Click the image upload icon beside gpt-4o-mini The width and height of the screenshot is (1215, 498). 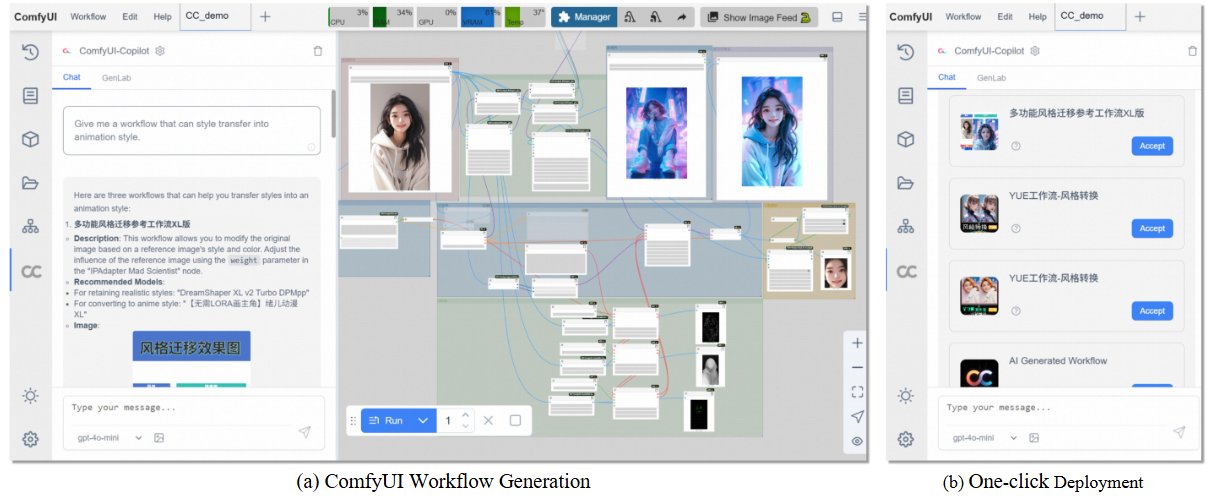click(x=158, y=438)
